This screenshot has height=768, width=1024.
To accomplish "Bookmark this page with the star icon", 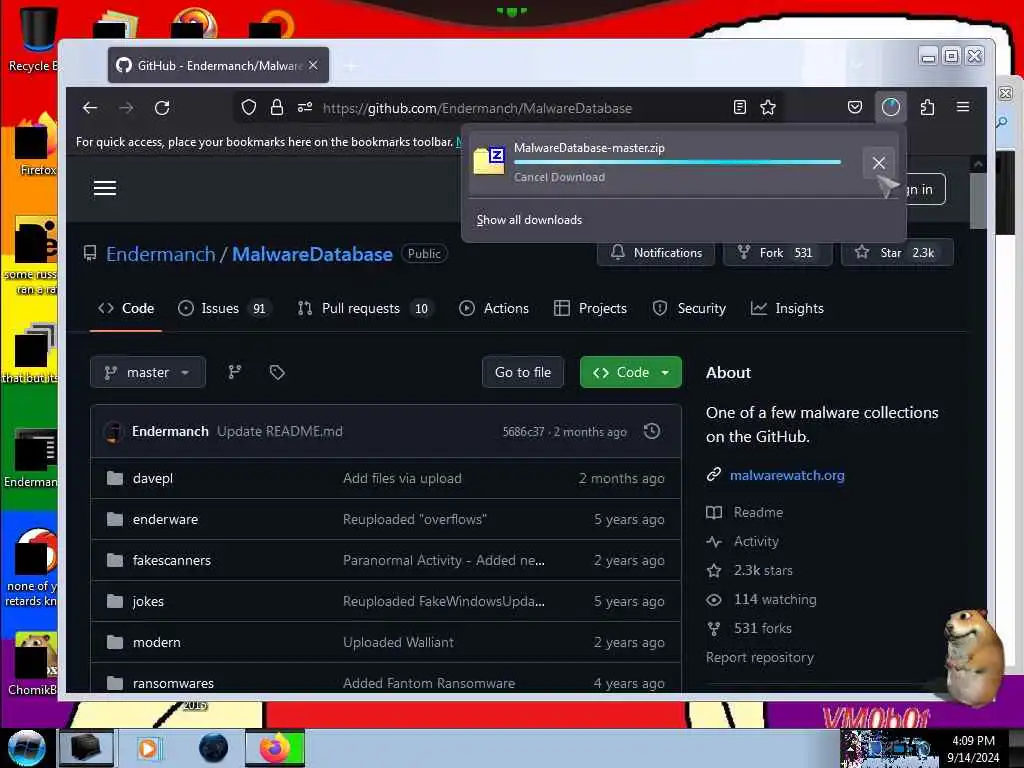I will coord(768,108).
